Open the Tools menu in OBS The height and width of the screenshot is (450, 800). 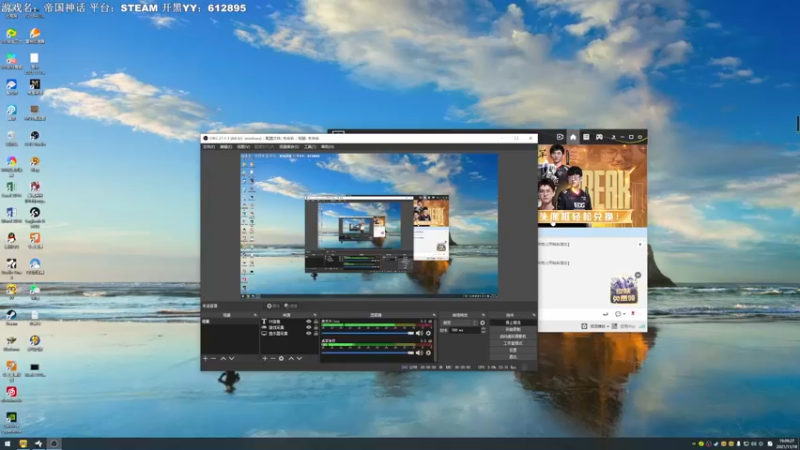pyautogui.click(x=310, y=147)
